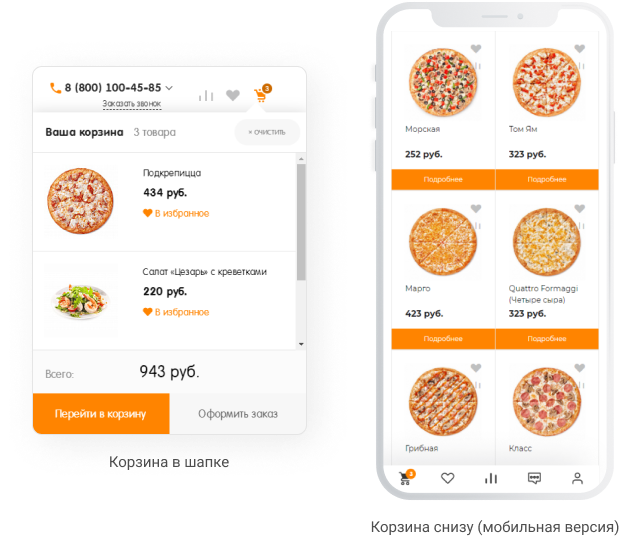Toggle 'В избранное' for Подкрепицца
Image resolution: width=623 pixels, height=538 pixels.
click(176, 213)
